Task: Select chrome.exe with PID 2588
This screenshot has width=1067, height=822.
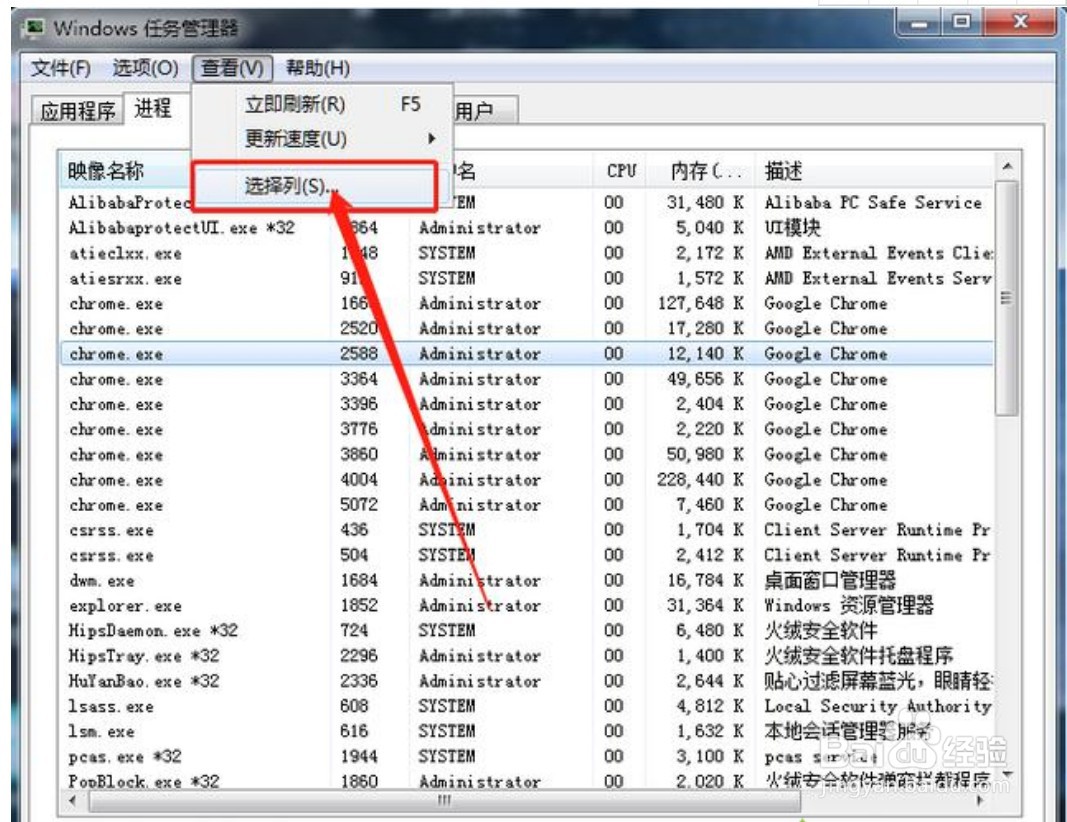Action: (527, 354)
